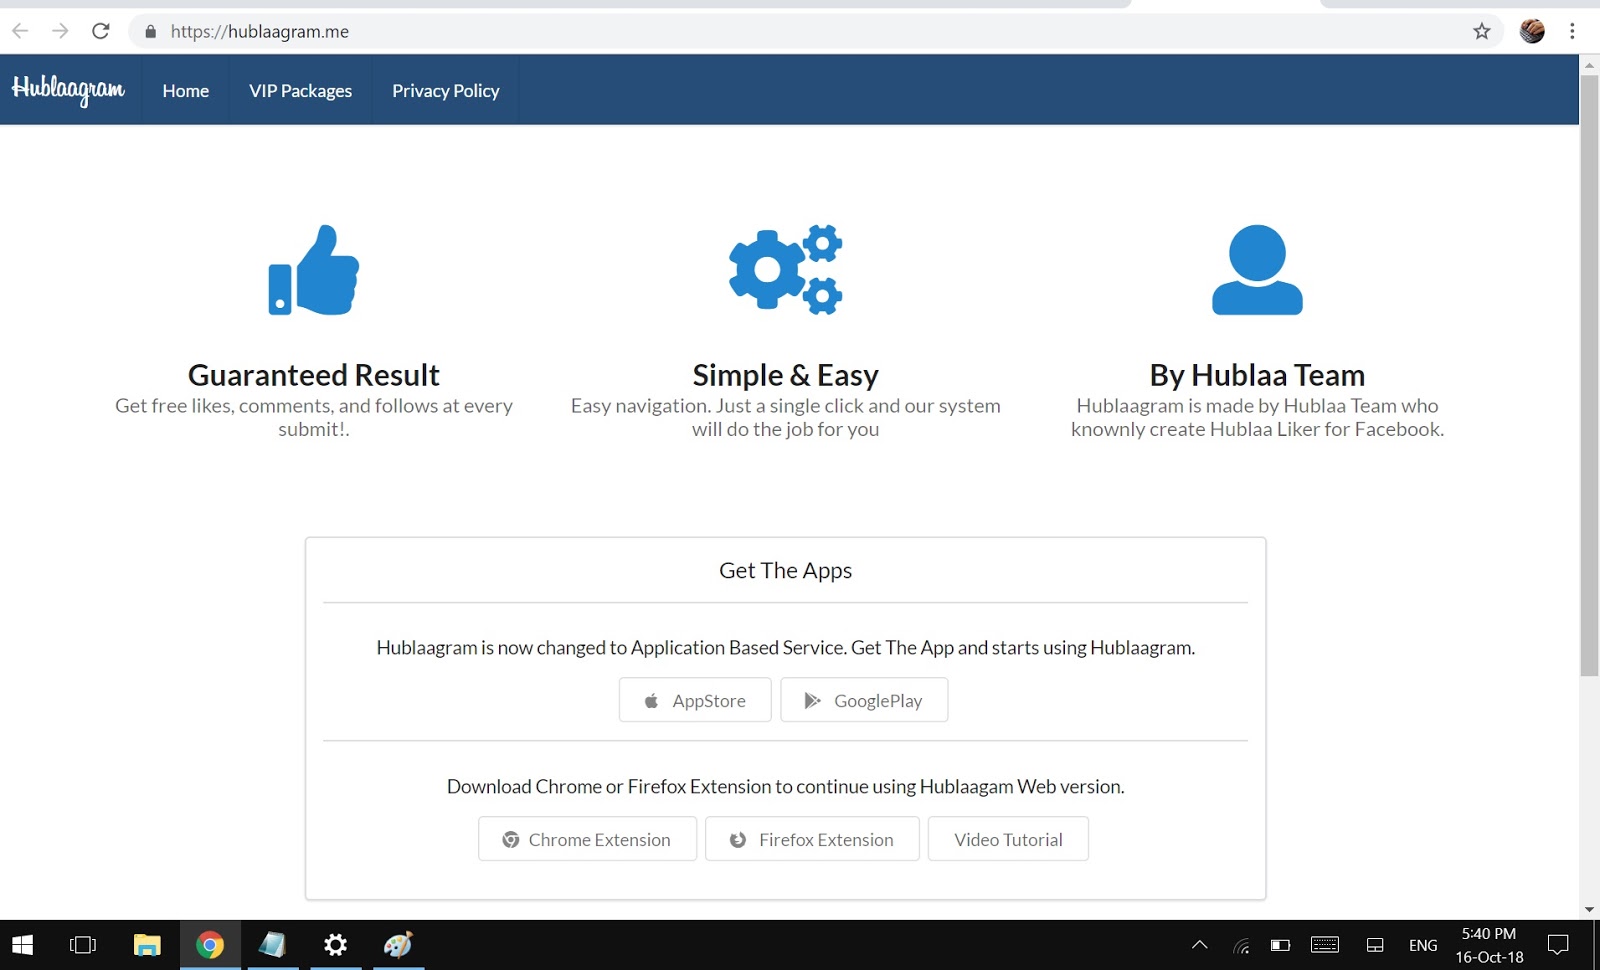Open Settings gear in taskbar
Screen dimensions: 1600x970
pyautogui.click(x=335, y=945)
